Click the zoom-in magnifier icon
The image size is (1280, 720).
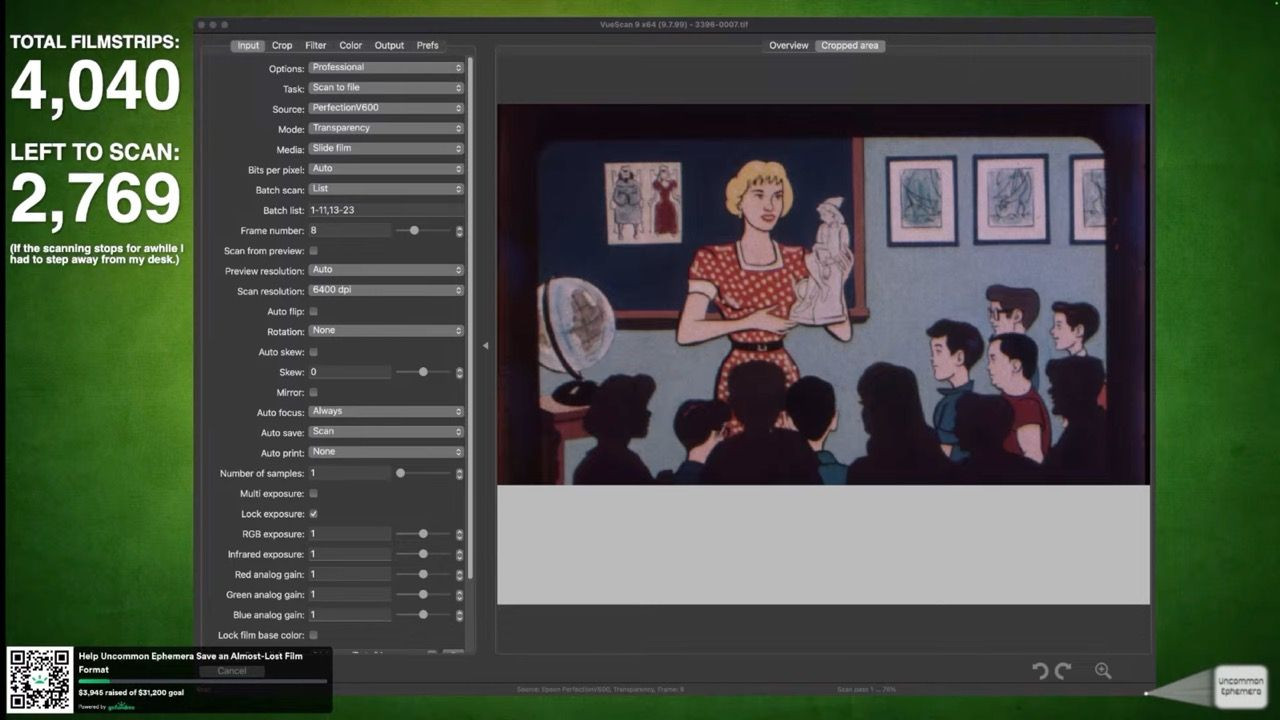pyautogui.click(x=1103, y=671)
